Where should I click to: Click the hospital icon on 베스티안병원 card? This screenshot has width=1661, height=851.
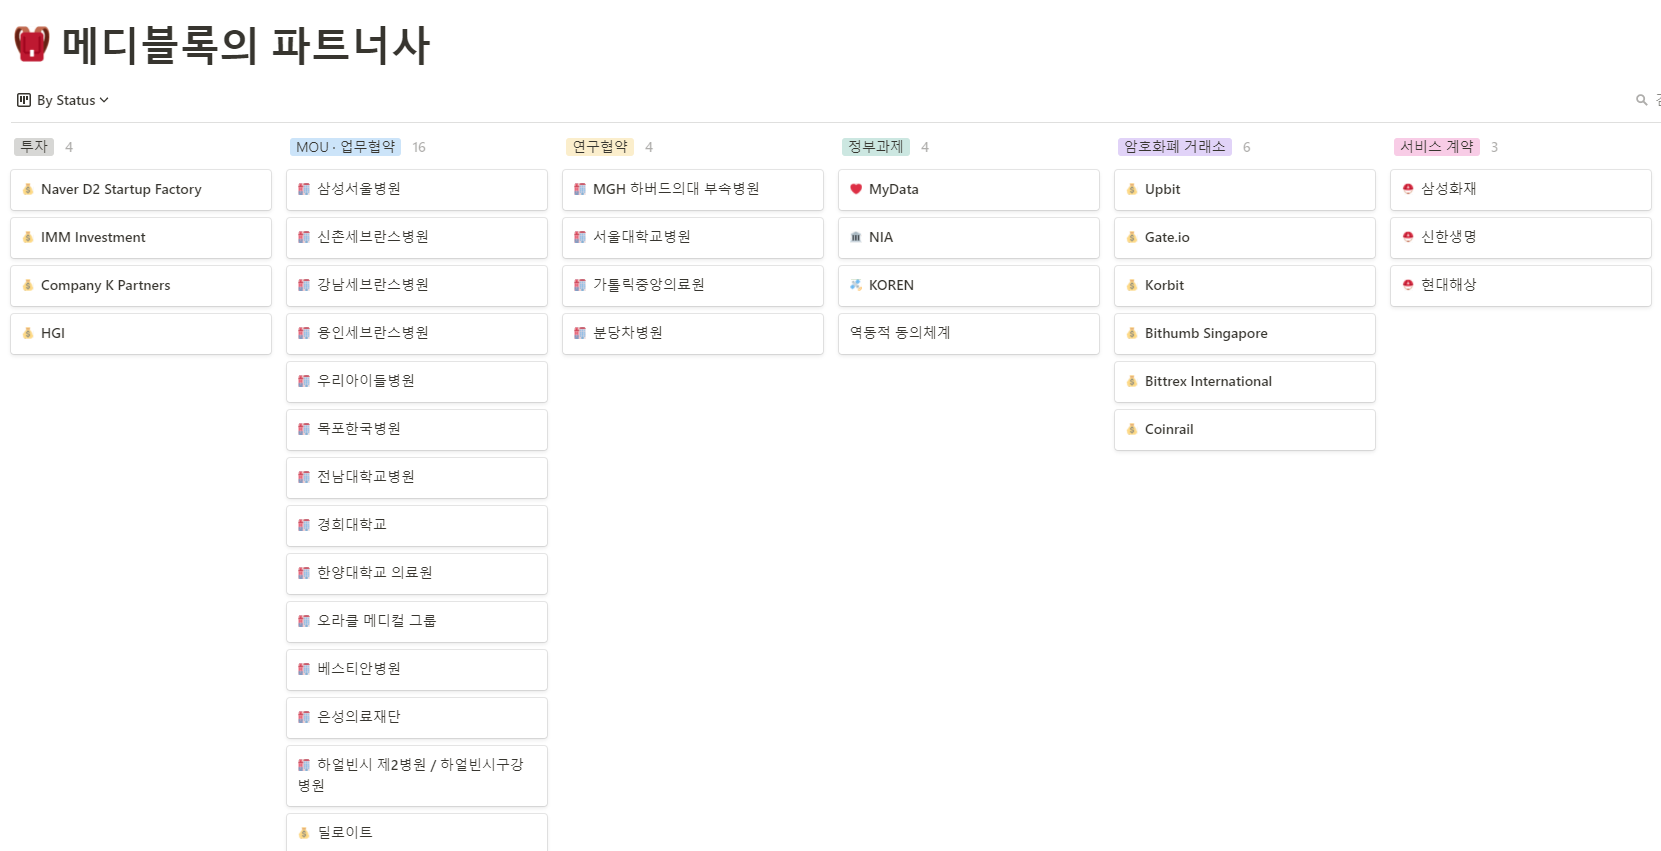coord(304,669)
